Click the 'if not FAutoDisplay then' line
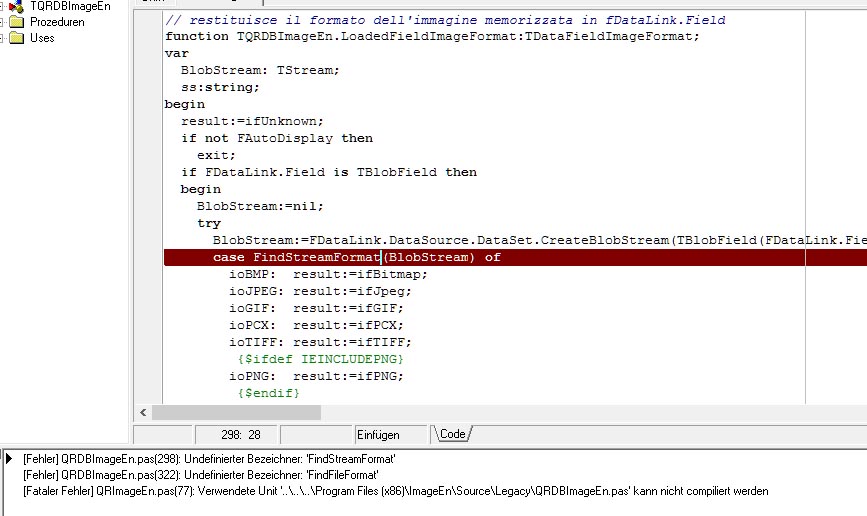 pyautogui.click(x=277, y=138)
